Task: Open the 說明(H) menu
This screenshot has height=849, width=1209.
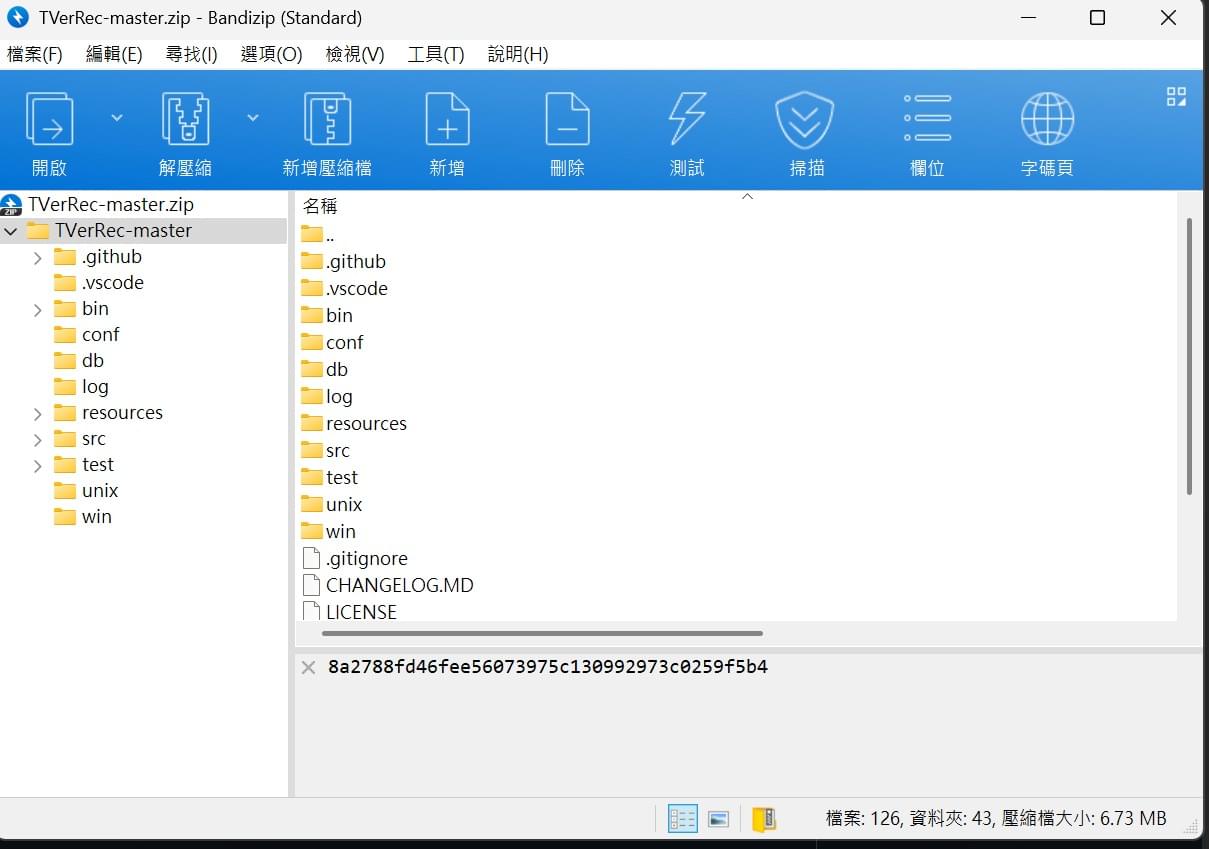Action: [518, 55]
